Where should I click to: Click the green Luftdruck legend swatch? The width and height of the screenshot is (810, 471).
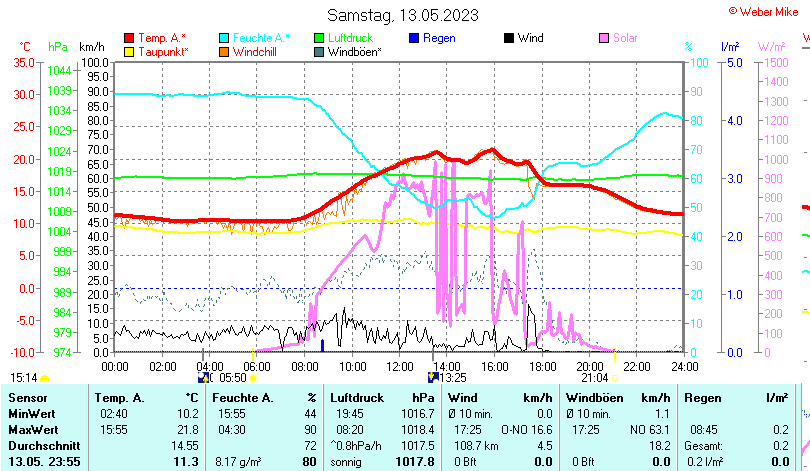coord(319,38)
